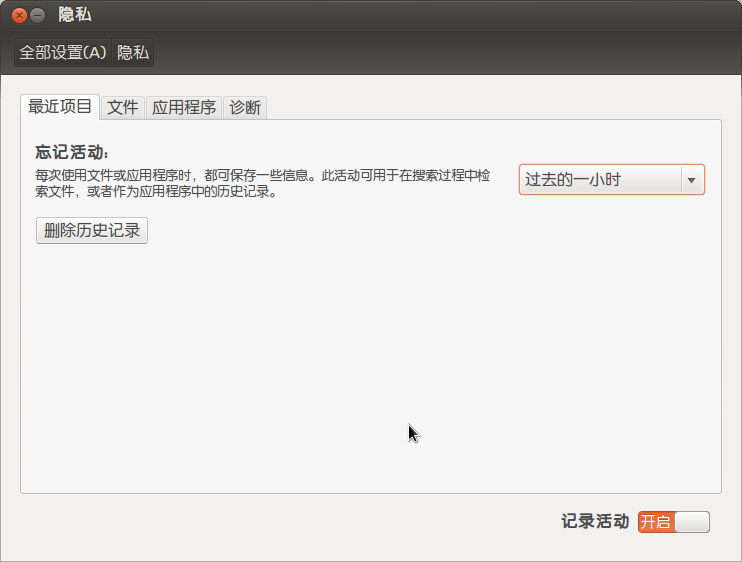The width and height of the screenshot is (742, 562).
Task: Switch to the 最近项目 tab
Action: 60,107
